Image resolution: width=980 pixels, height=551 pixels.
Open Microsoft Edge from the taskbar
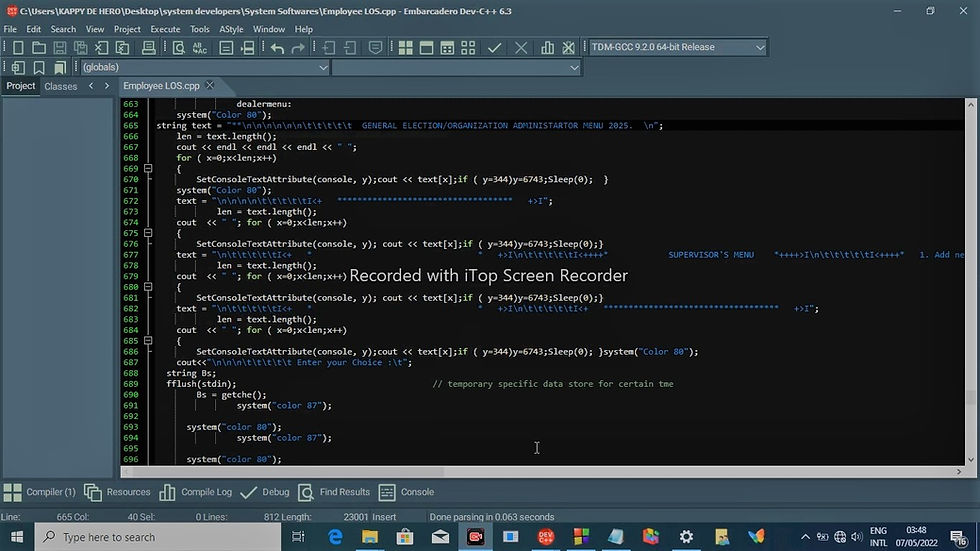tap(335, 537)
